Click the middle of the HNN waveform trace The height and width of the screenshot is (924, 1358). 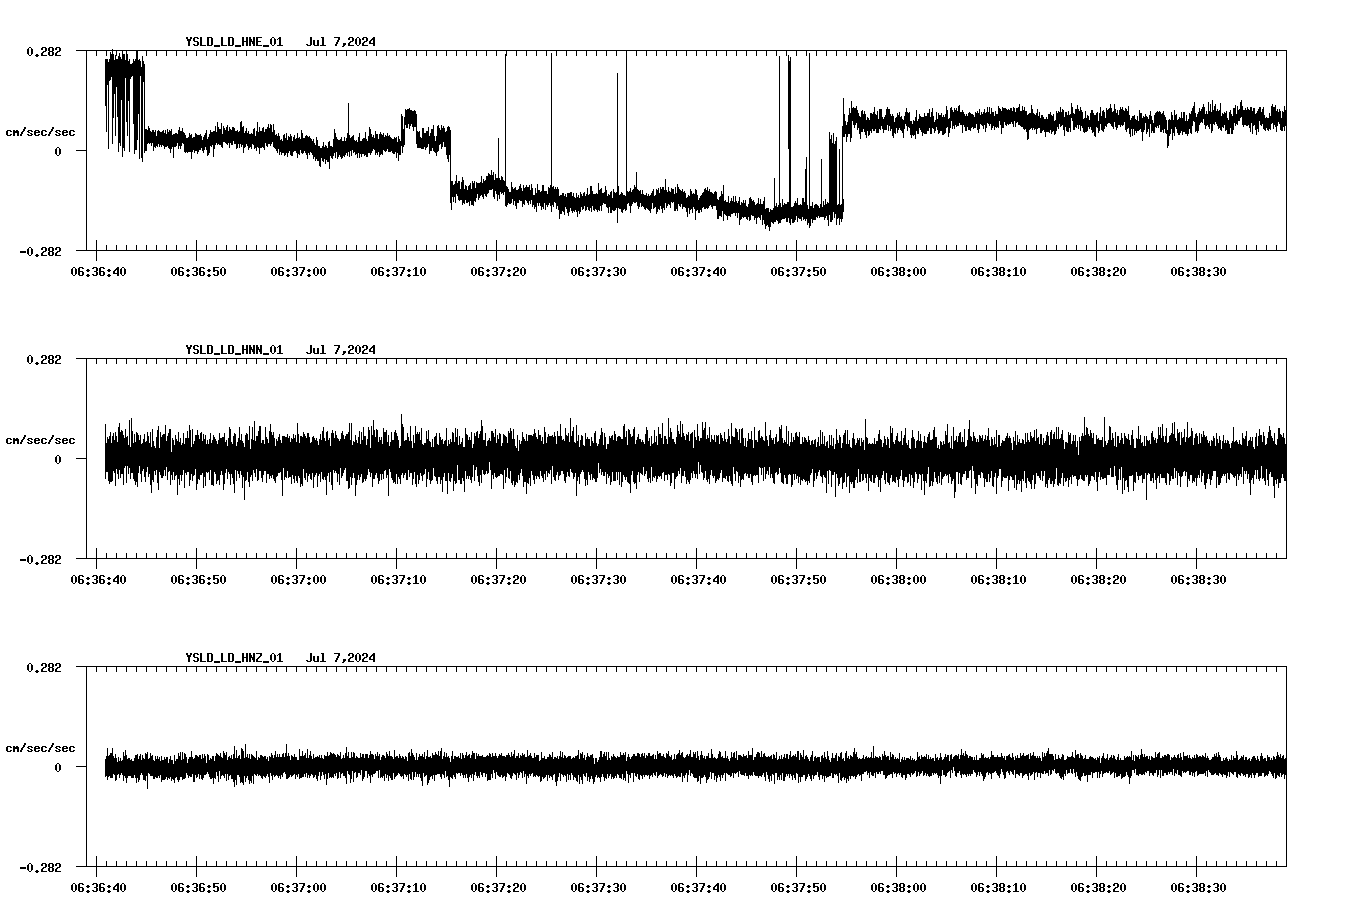(x=690, y=460)
